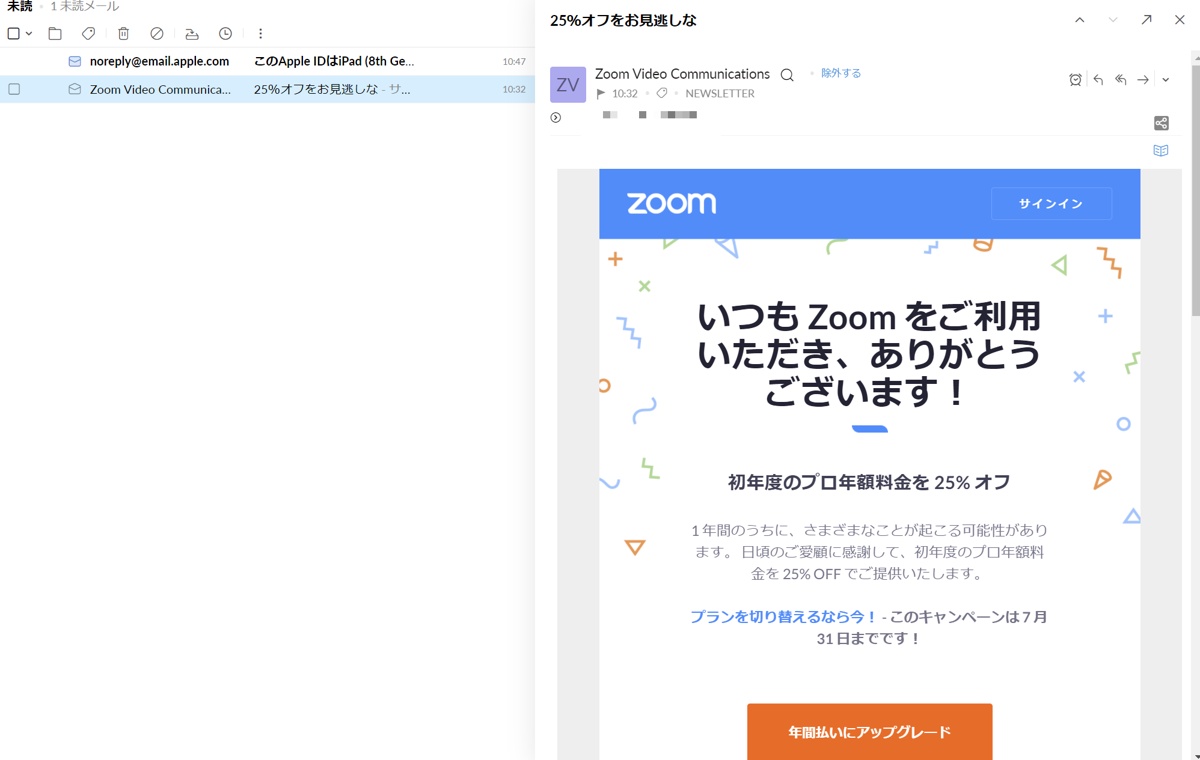
Task: Click the share icon in preview pane
Action: tap(1161, 123)
